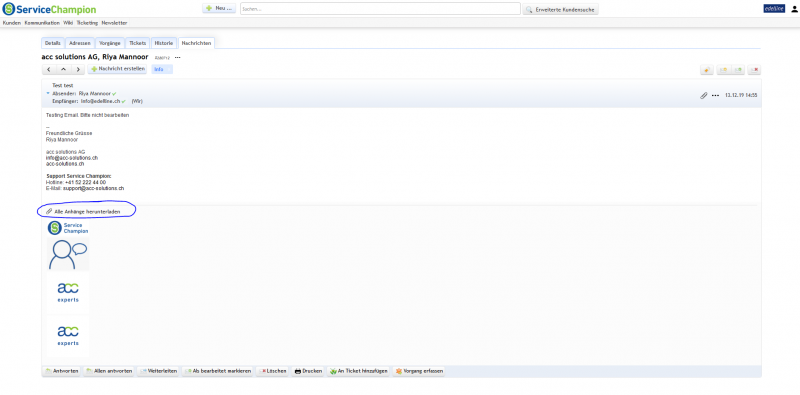Click recipient info@edelline.ch

pos(100,102)
